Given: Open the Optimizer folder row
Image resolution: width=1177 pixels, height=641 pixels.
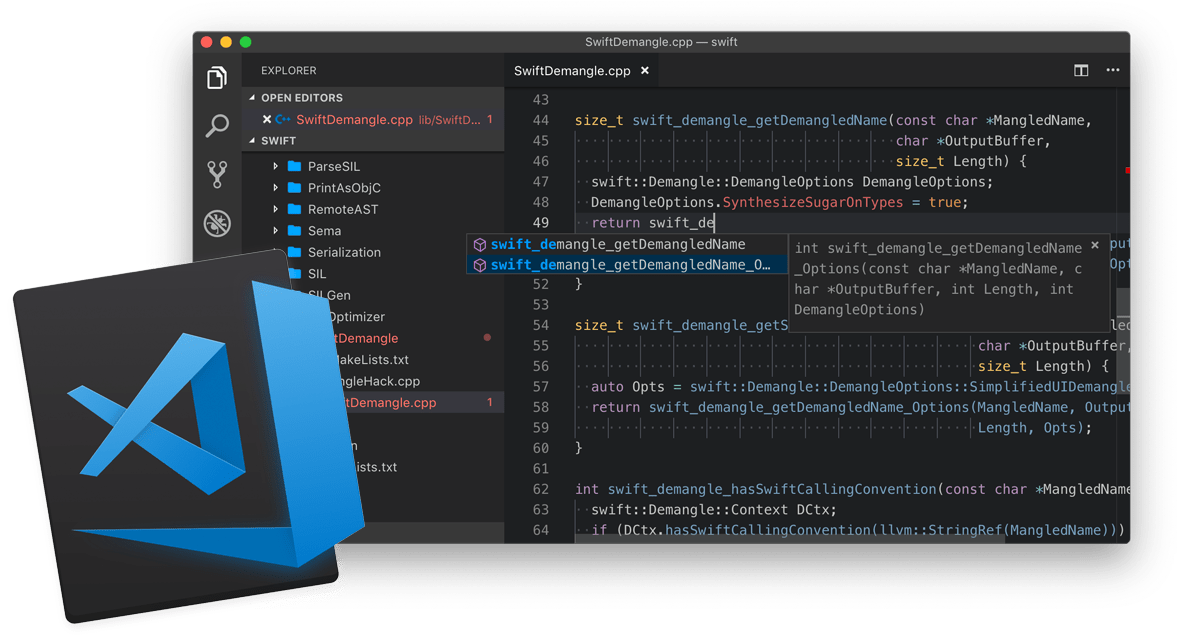Looking at the screenshot, I should pos(357,317).
